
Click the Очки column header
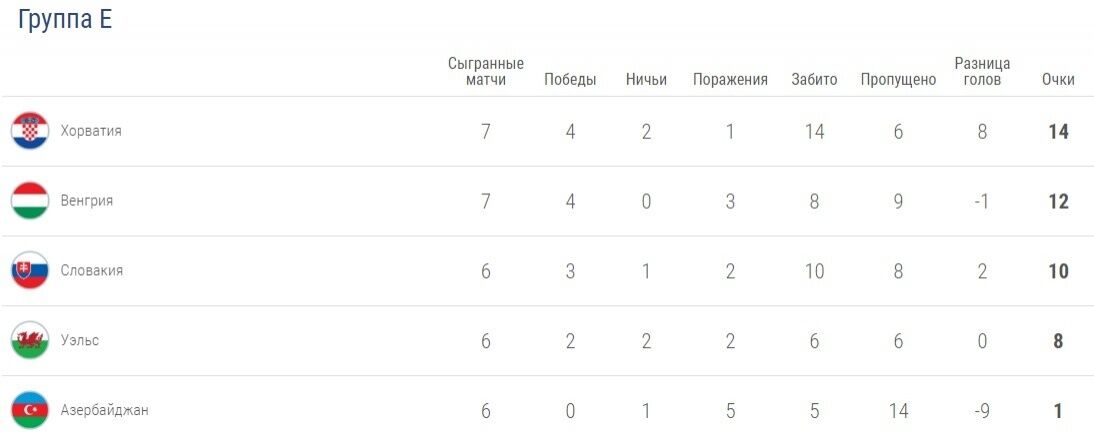click(1058, 80)
